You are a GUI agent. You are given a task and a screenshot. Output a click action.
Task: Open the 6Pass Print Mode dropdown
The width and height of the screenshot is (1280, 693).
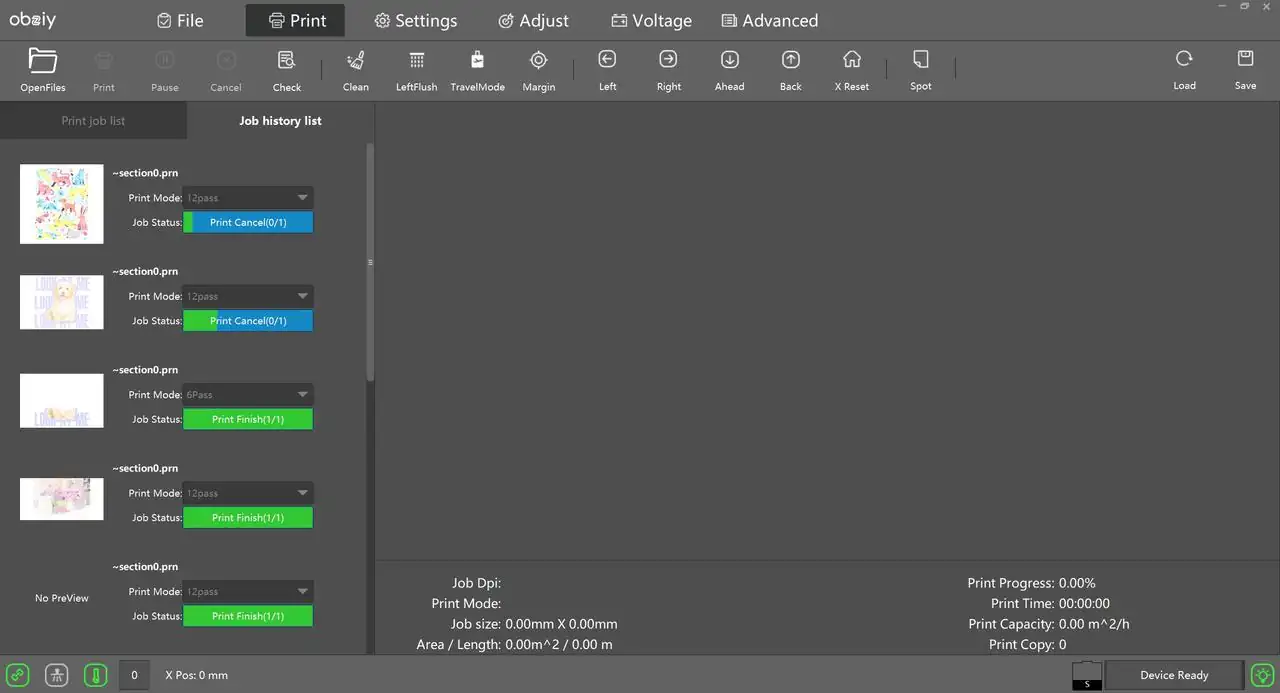[x=248, y=395]
